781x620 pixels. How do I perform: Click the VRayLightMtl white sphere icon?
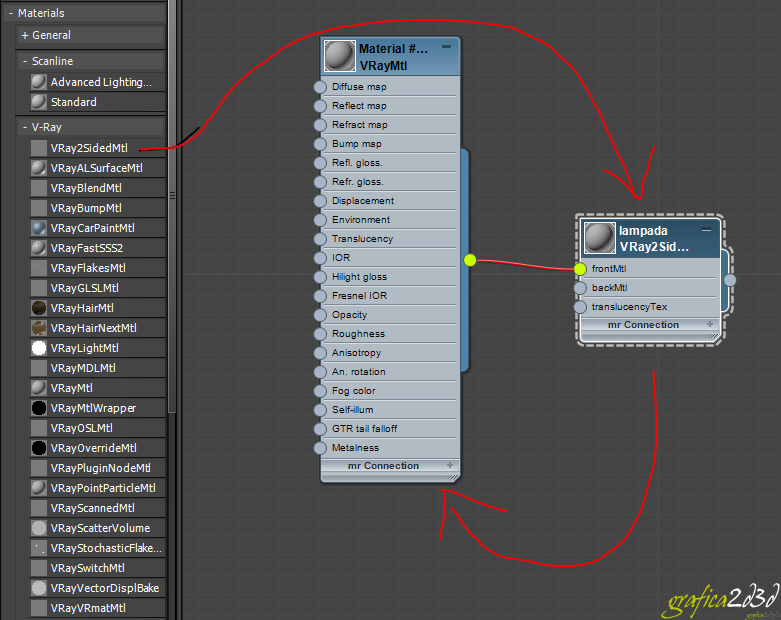[x=39, y=348]
